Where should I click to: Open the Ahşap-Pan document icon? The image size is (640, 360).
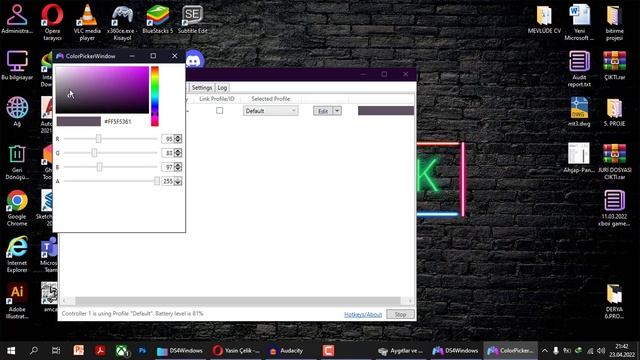[579, 158]
